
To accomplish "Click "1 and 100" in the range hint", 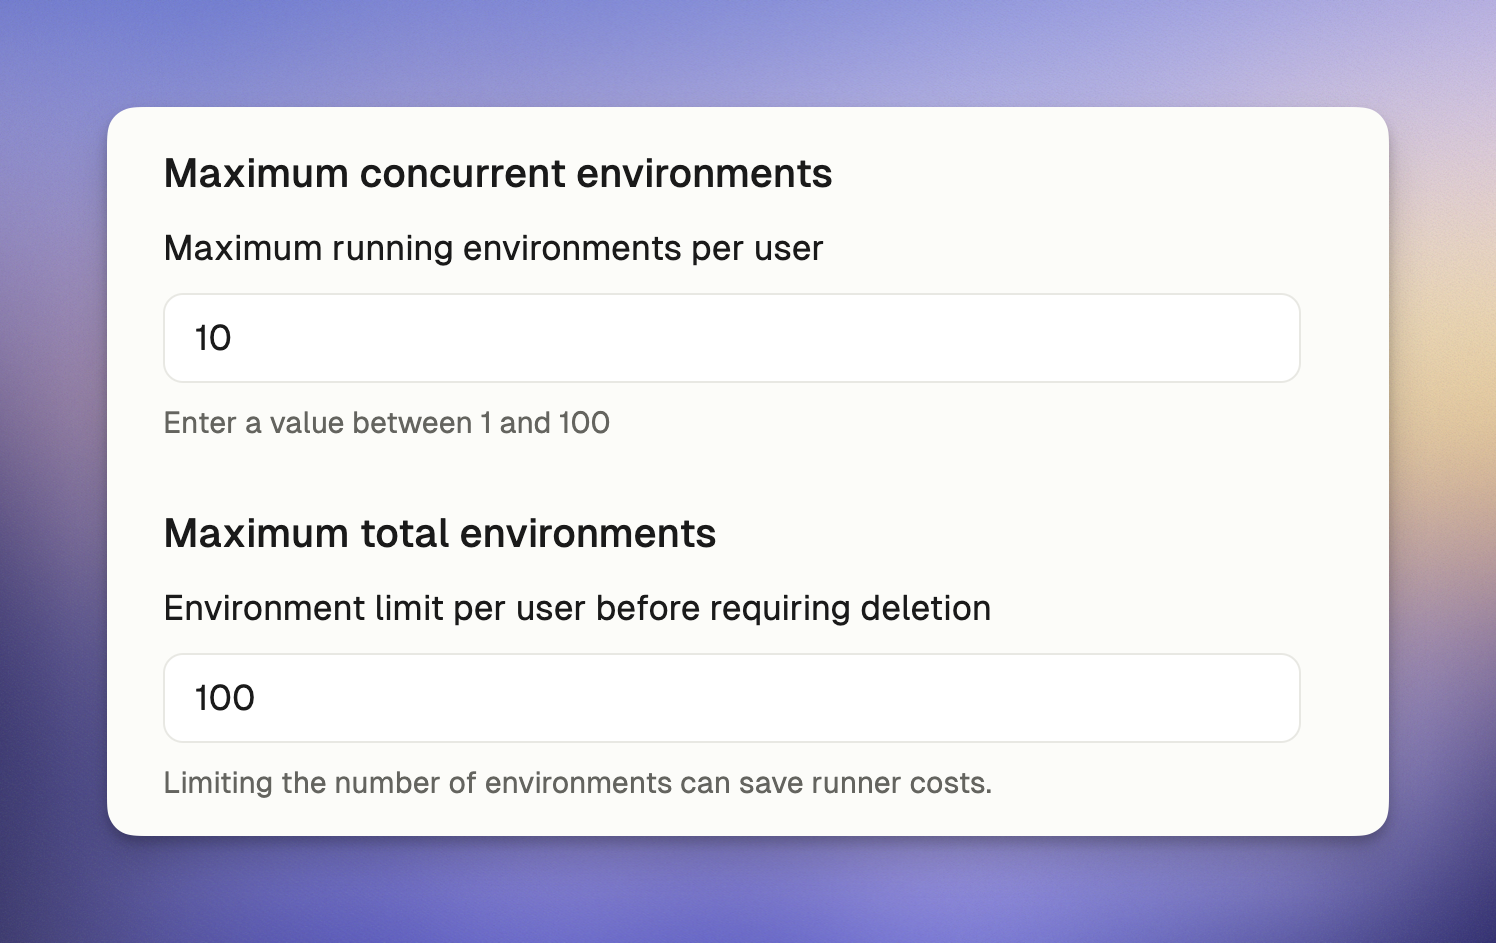I will [x=545, y=423].
